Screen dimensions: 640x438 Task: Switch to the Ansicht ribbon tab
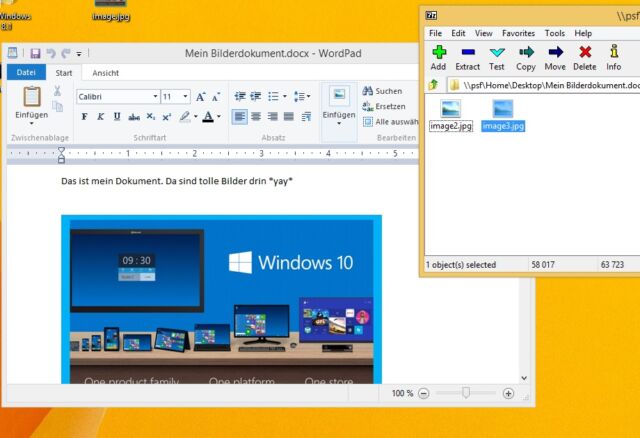106,73
